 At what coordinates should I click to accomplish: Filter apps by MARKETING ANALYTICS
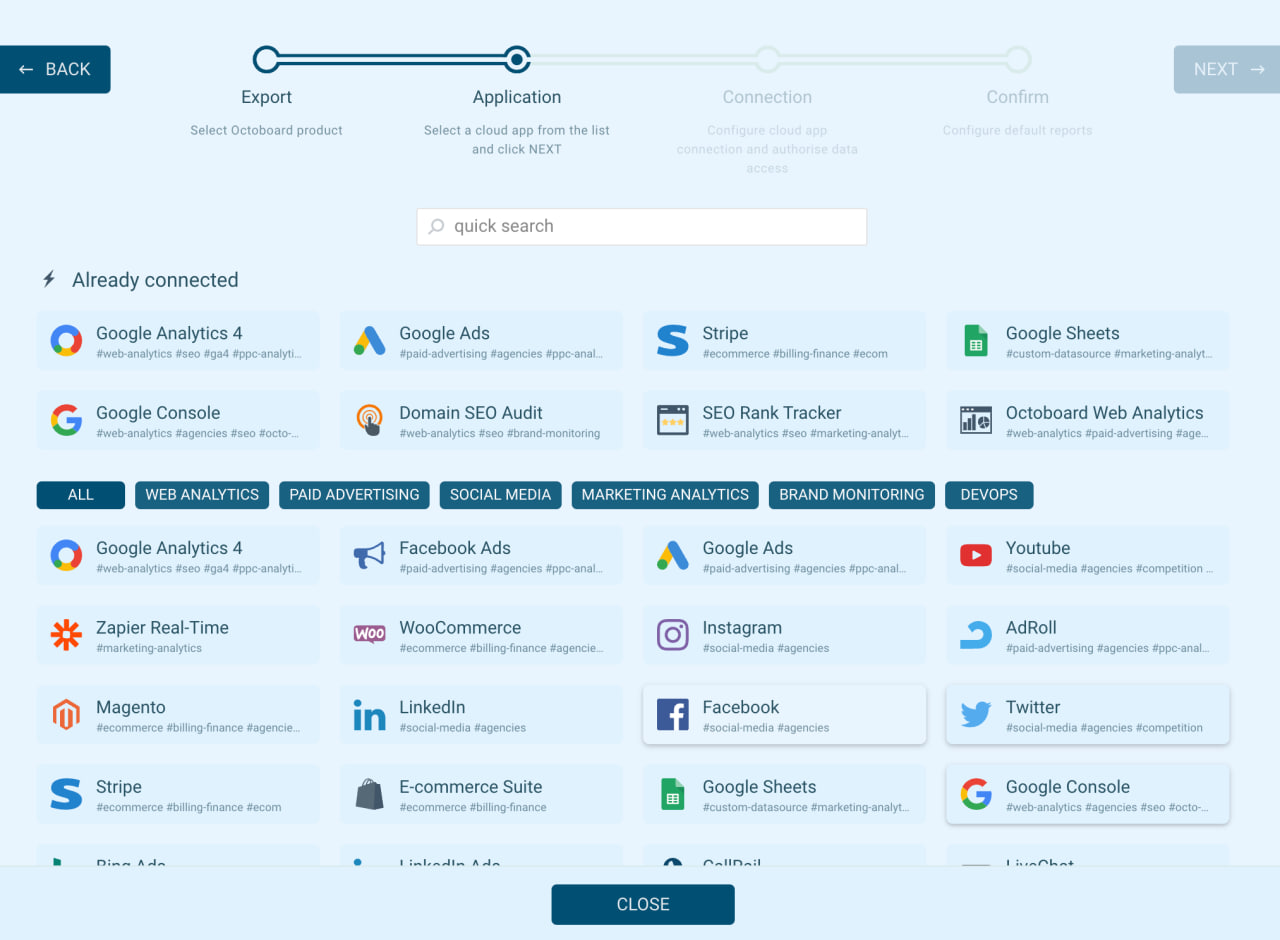tap(665, 495)
